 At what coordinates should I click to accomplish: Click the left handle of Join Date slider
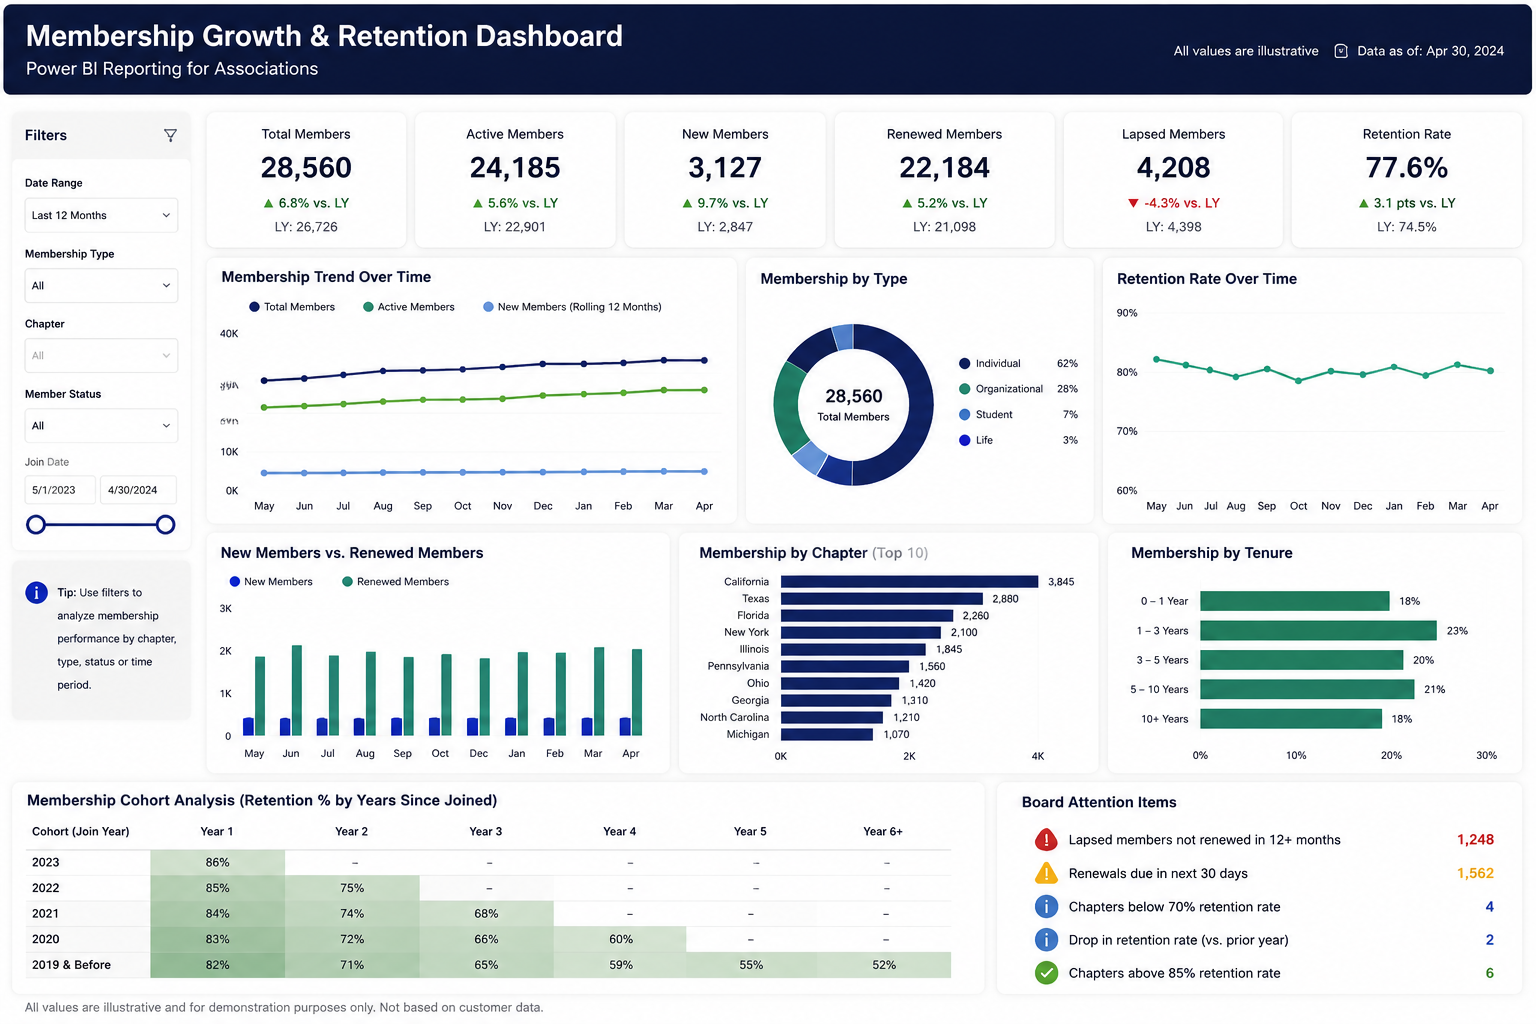click(36, 524)
